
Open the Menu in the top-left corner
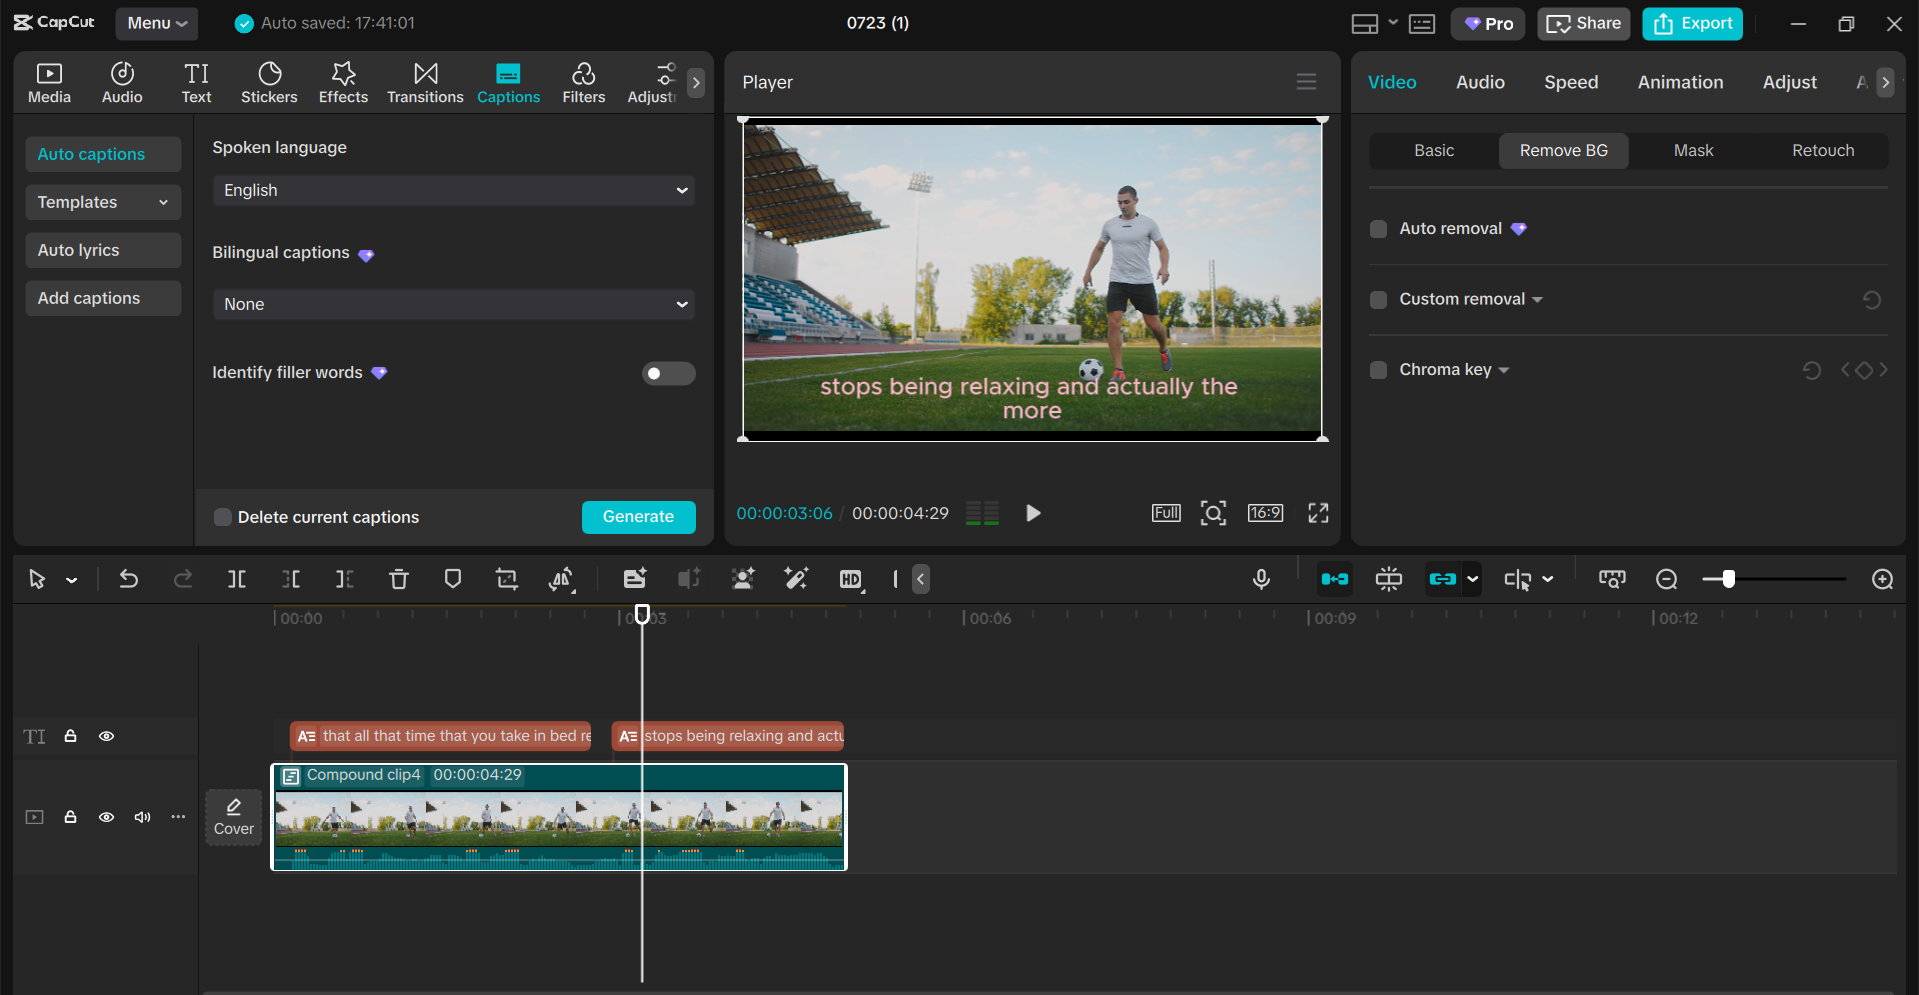pyautogui.click(x=156, y=23)
